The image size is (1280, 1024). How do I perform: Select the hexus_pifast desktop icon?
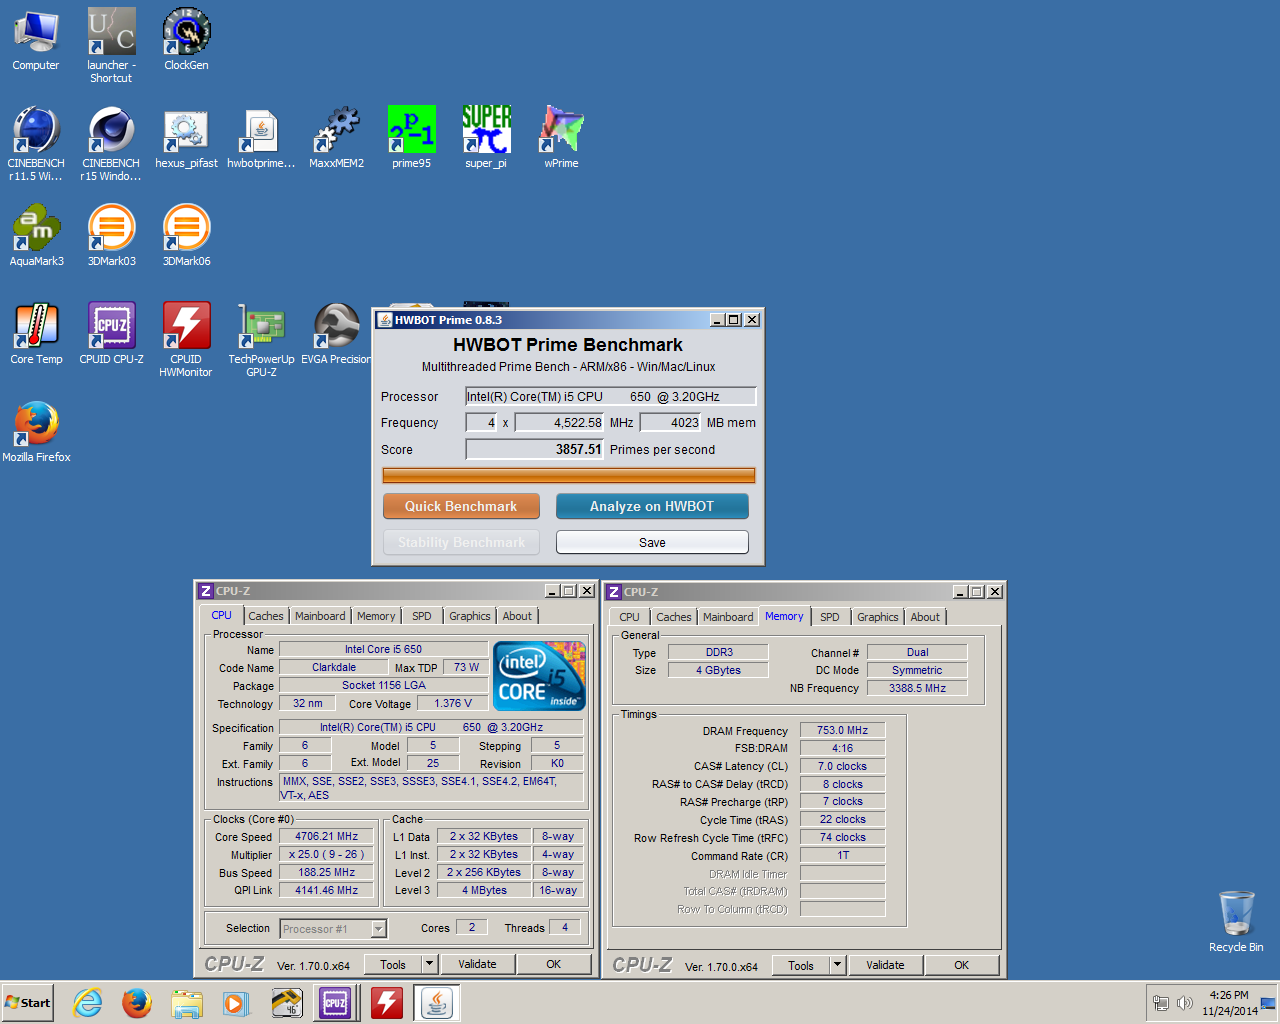tap(186, 138)
